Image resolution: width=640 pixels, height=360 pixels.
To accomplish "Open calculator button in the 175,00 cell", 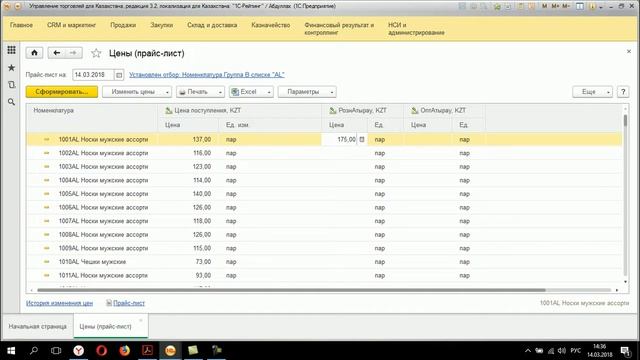I will pos(362,140).
